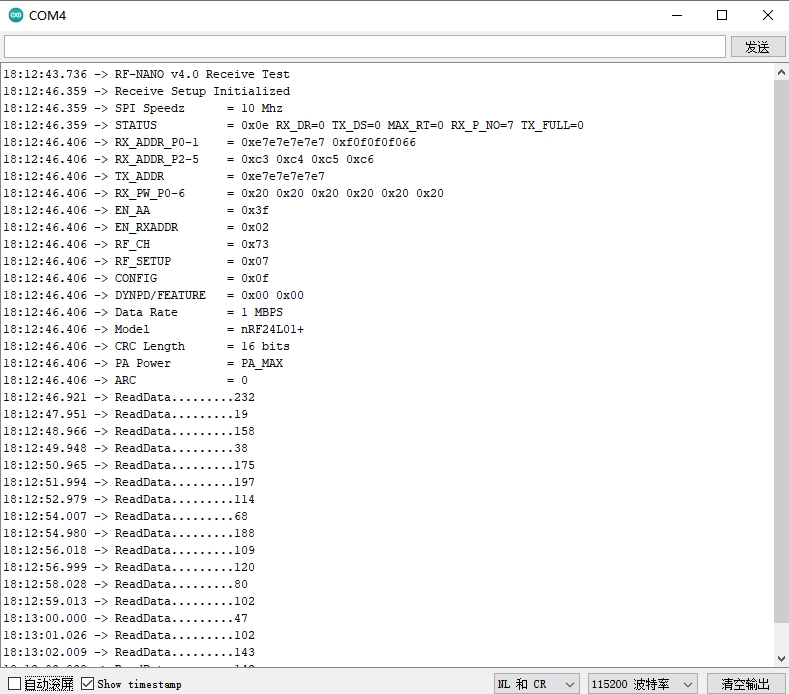Click the 'Model = nRF24L01+' line
789x694 pixels.
pos(153,330)
